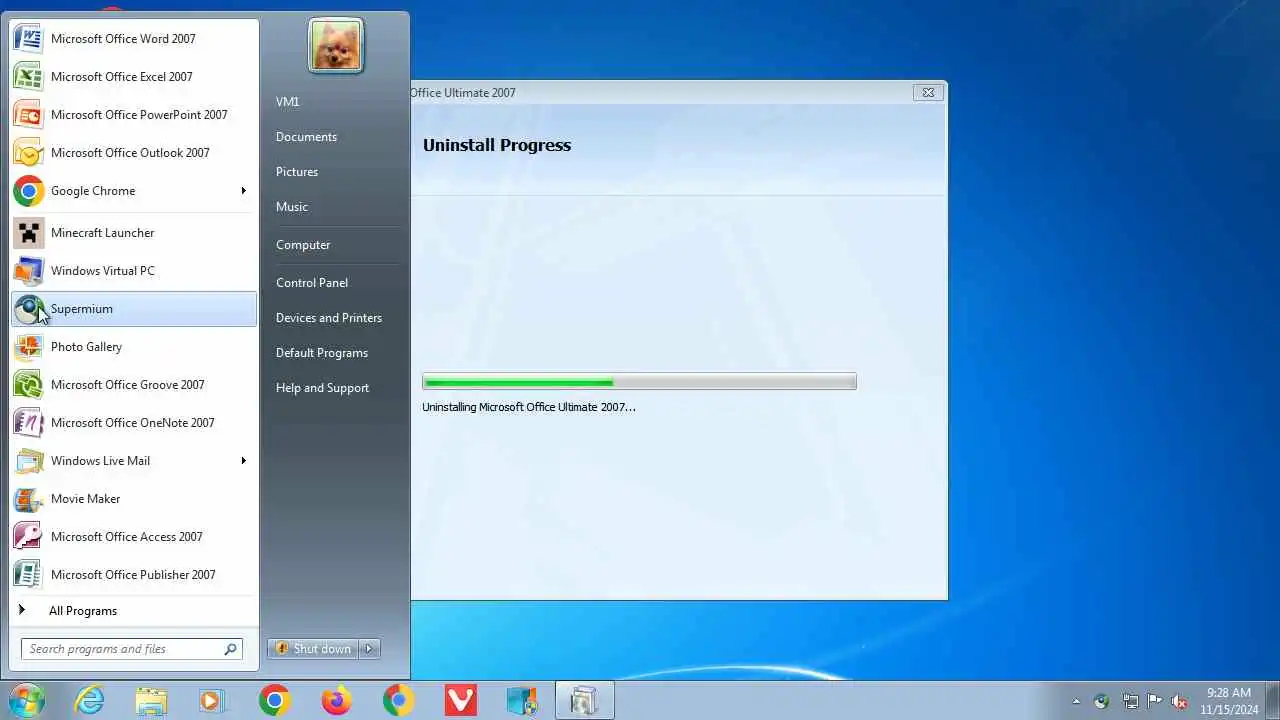Click the Supermium tray icon
This screenshot has height=720, width=1280.
pos(1102,702)
